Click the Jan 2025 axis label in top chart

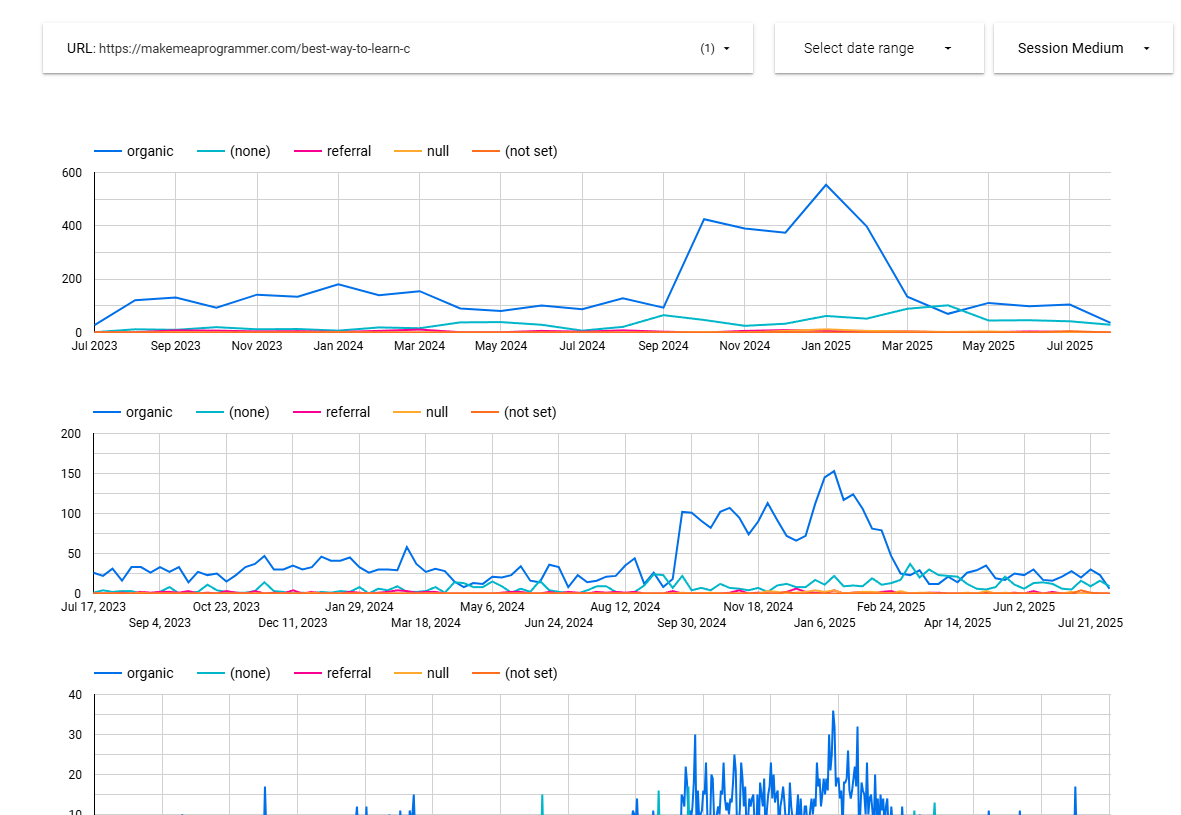(x=826, y=346)
